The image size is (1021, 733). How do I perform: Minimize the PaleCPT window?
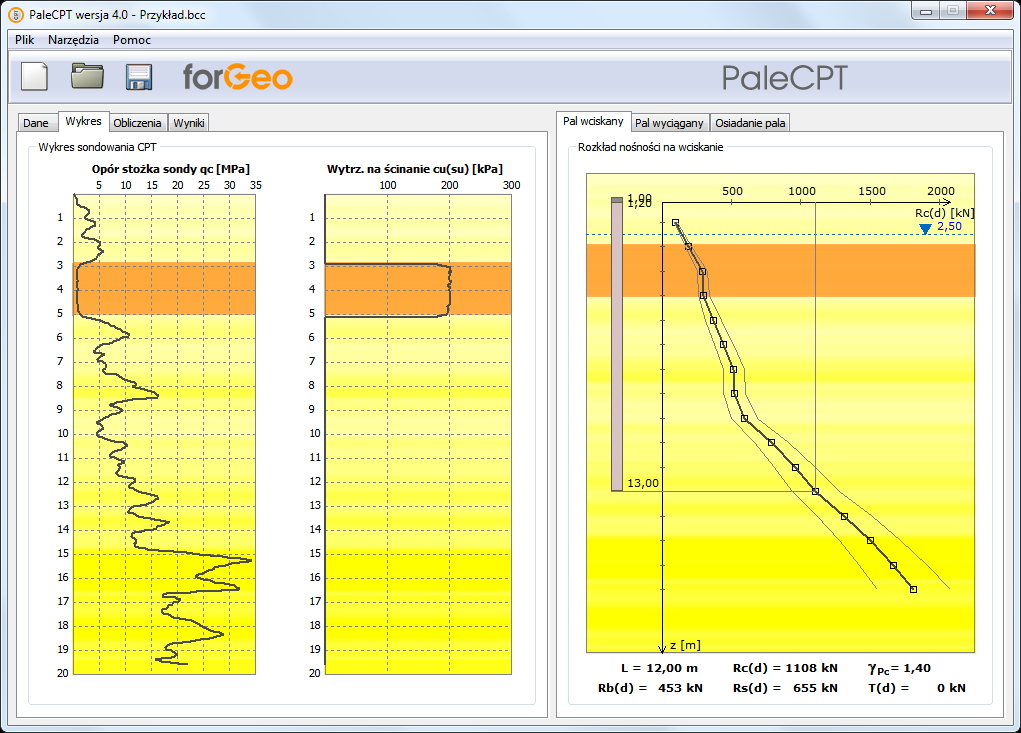pyautogui.click(x=925, y=11)
